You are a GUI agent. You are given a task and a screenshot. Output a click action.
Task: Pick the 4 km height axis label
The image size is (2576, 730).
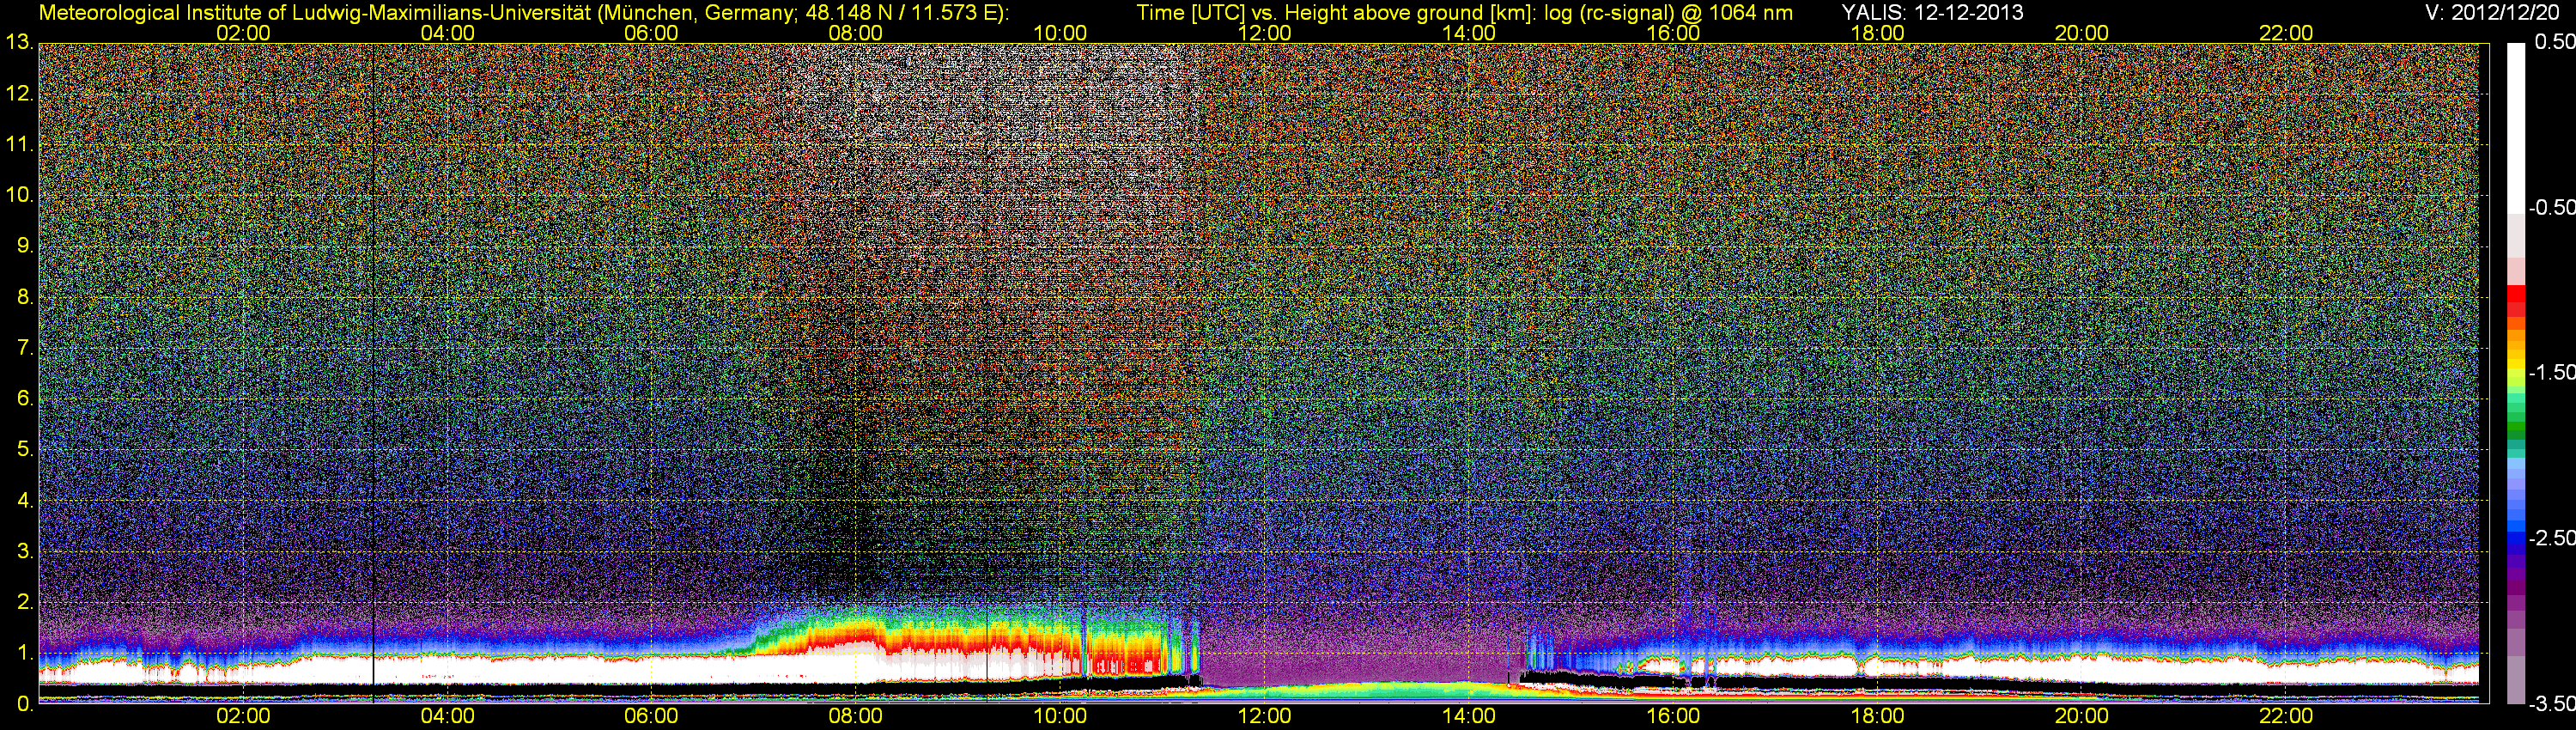tap(25, 500)
